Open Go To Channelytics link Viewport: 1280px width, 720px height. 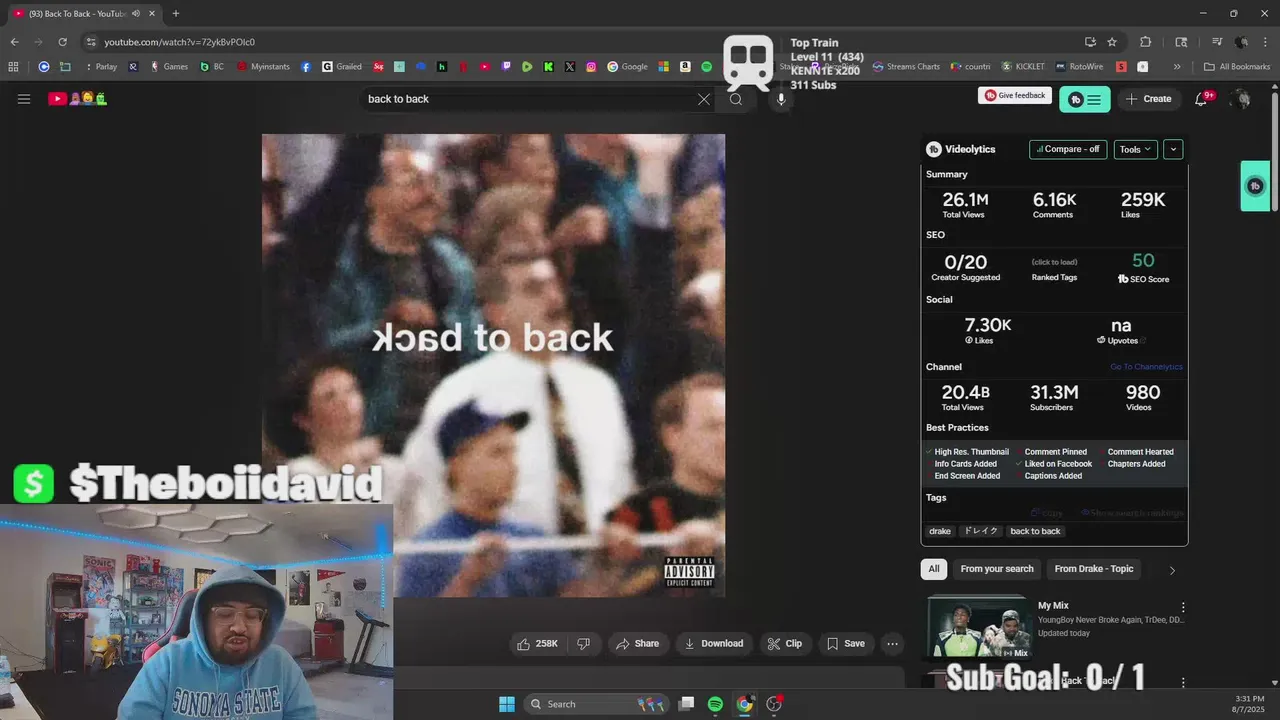point(1146,367)
